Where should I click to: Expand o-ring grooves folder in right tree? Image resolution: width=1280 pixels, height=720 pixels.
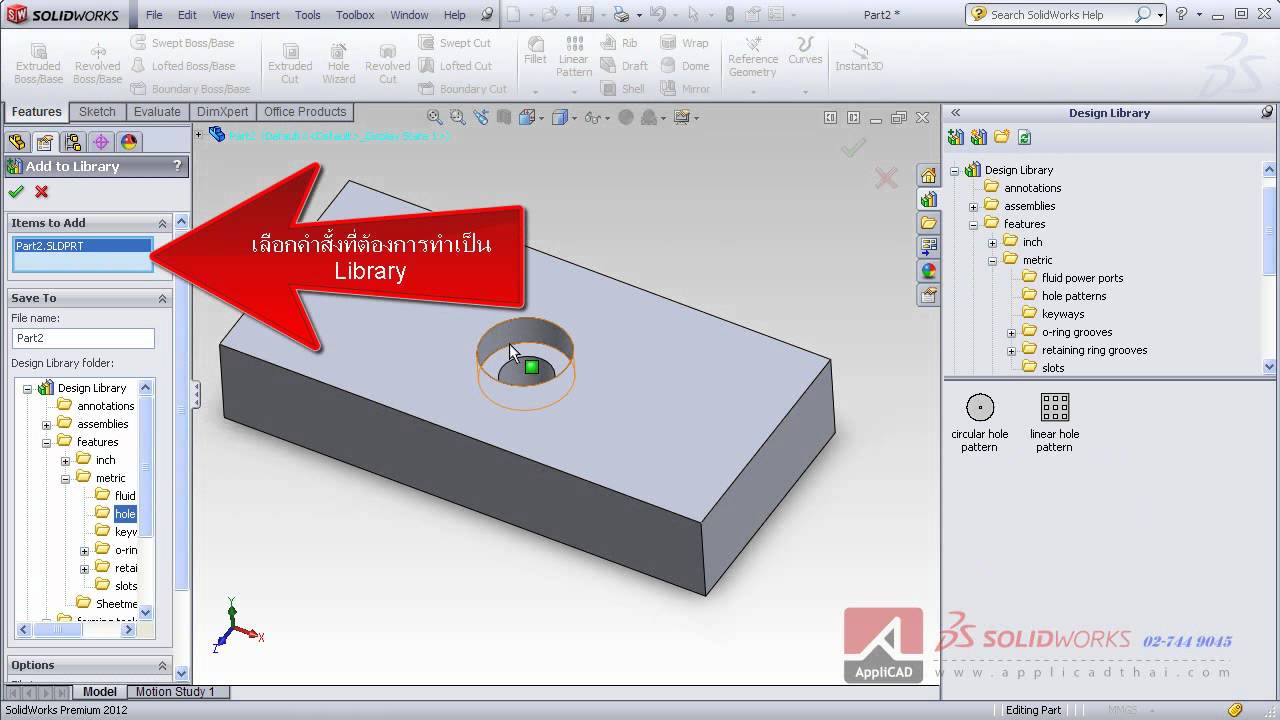(1011, 333)
